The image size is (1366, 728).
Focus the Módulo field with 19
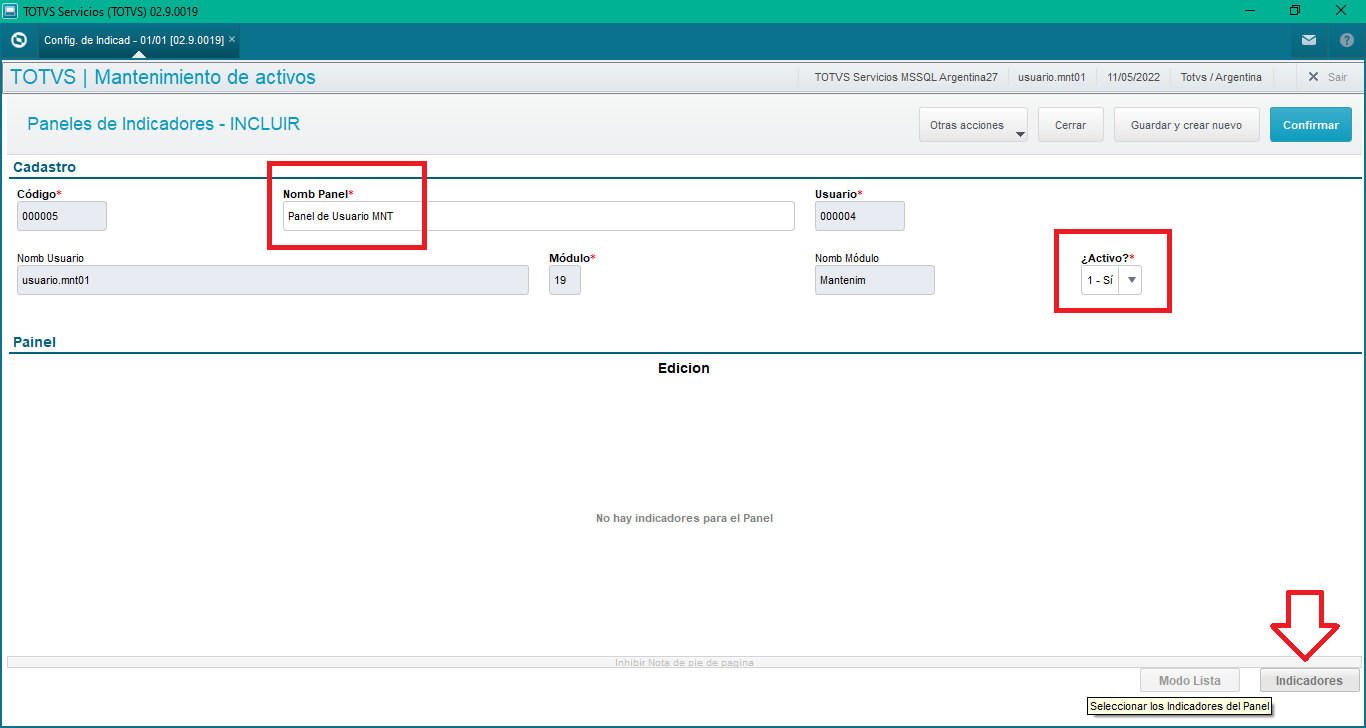[x=565, y=280]
